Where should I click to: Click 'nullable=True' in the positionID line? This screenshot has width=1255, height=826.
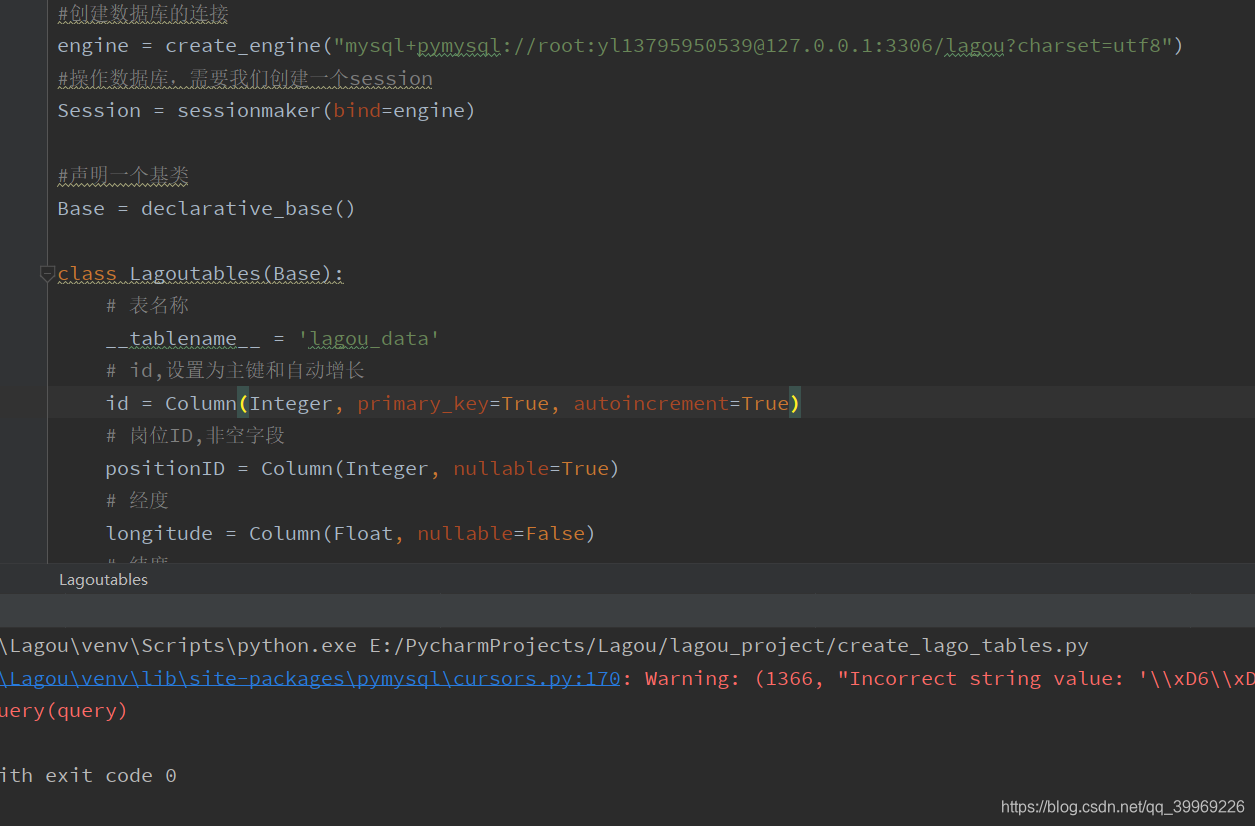[531, 469]
